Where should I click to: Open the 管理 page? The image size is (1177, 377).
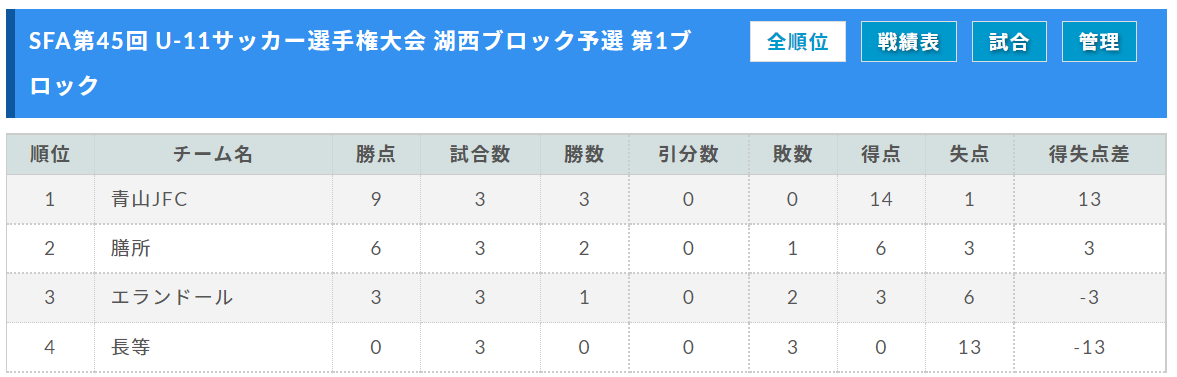(1099, 42)
